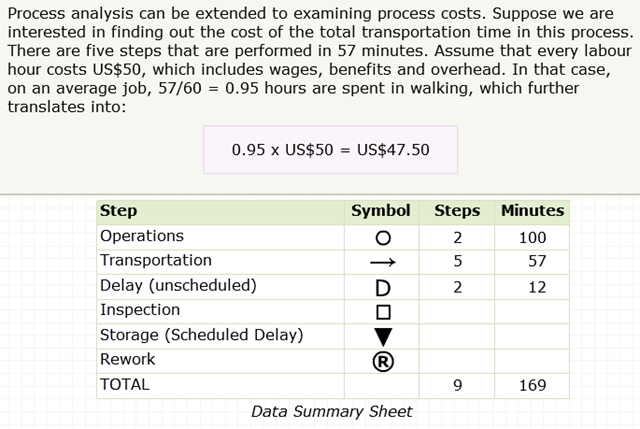The image size is (640, 429).
Task: Click the Symbol column header
Action: click(x=380, y=211)
